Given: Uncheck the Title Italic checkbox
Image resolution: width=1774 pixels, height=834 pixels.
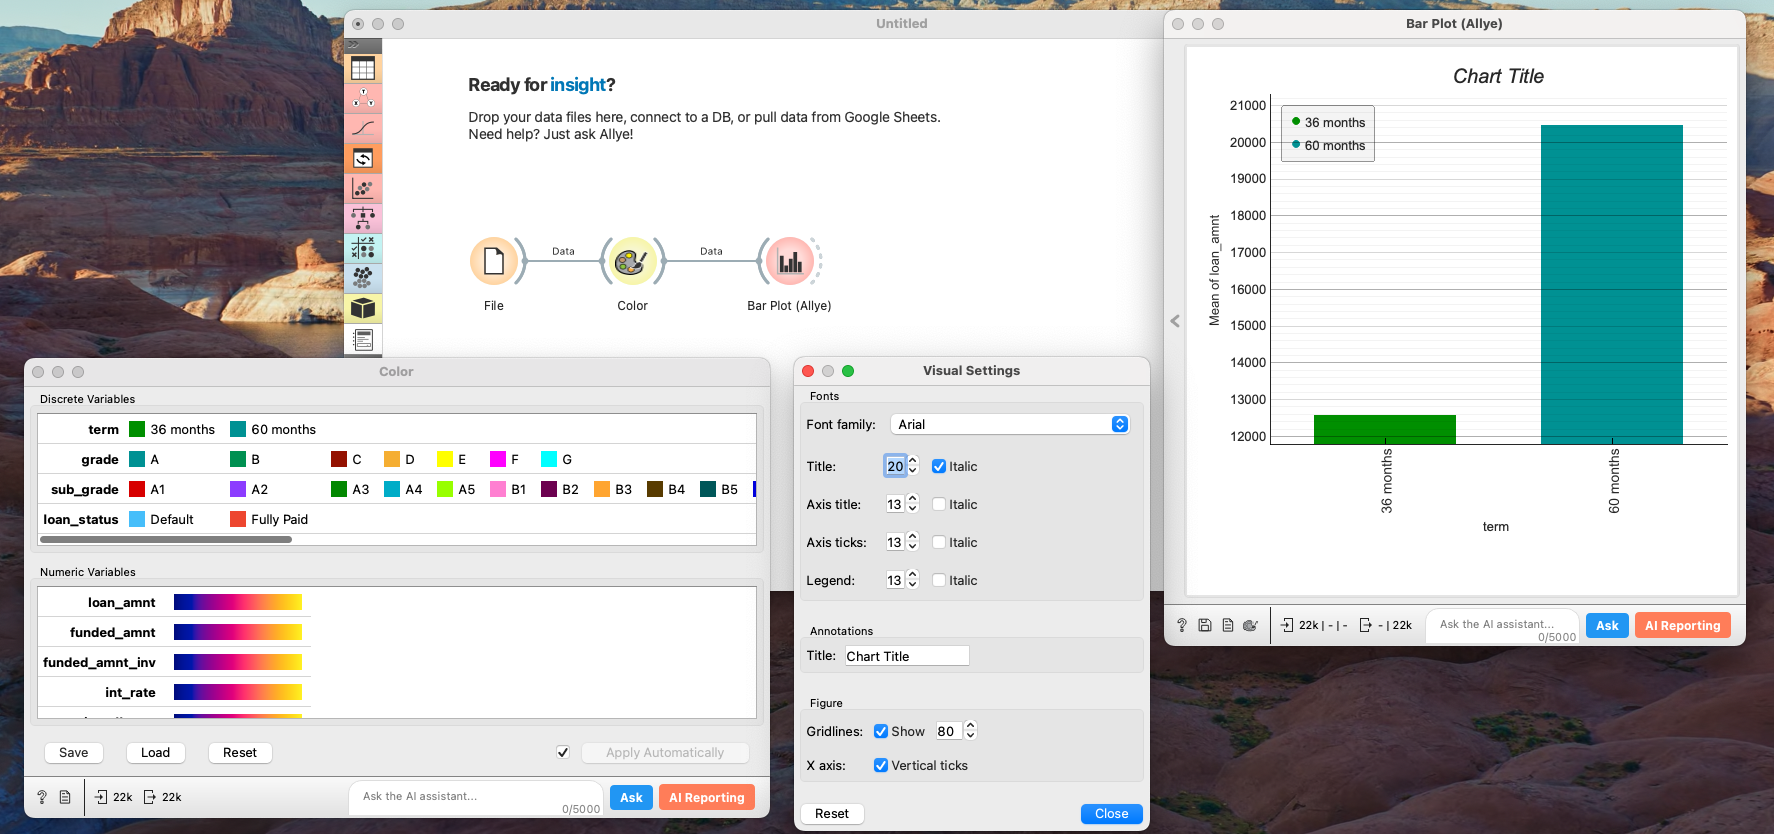Looking at the screenshot, I should pos(939,466).
